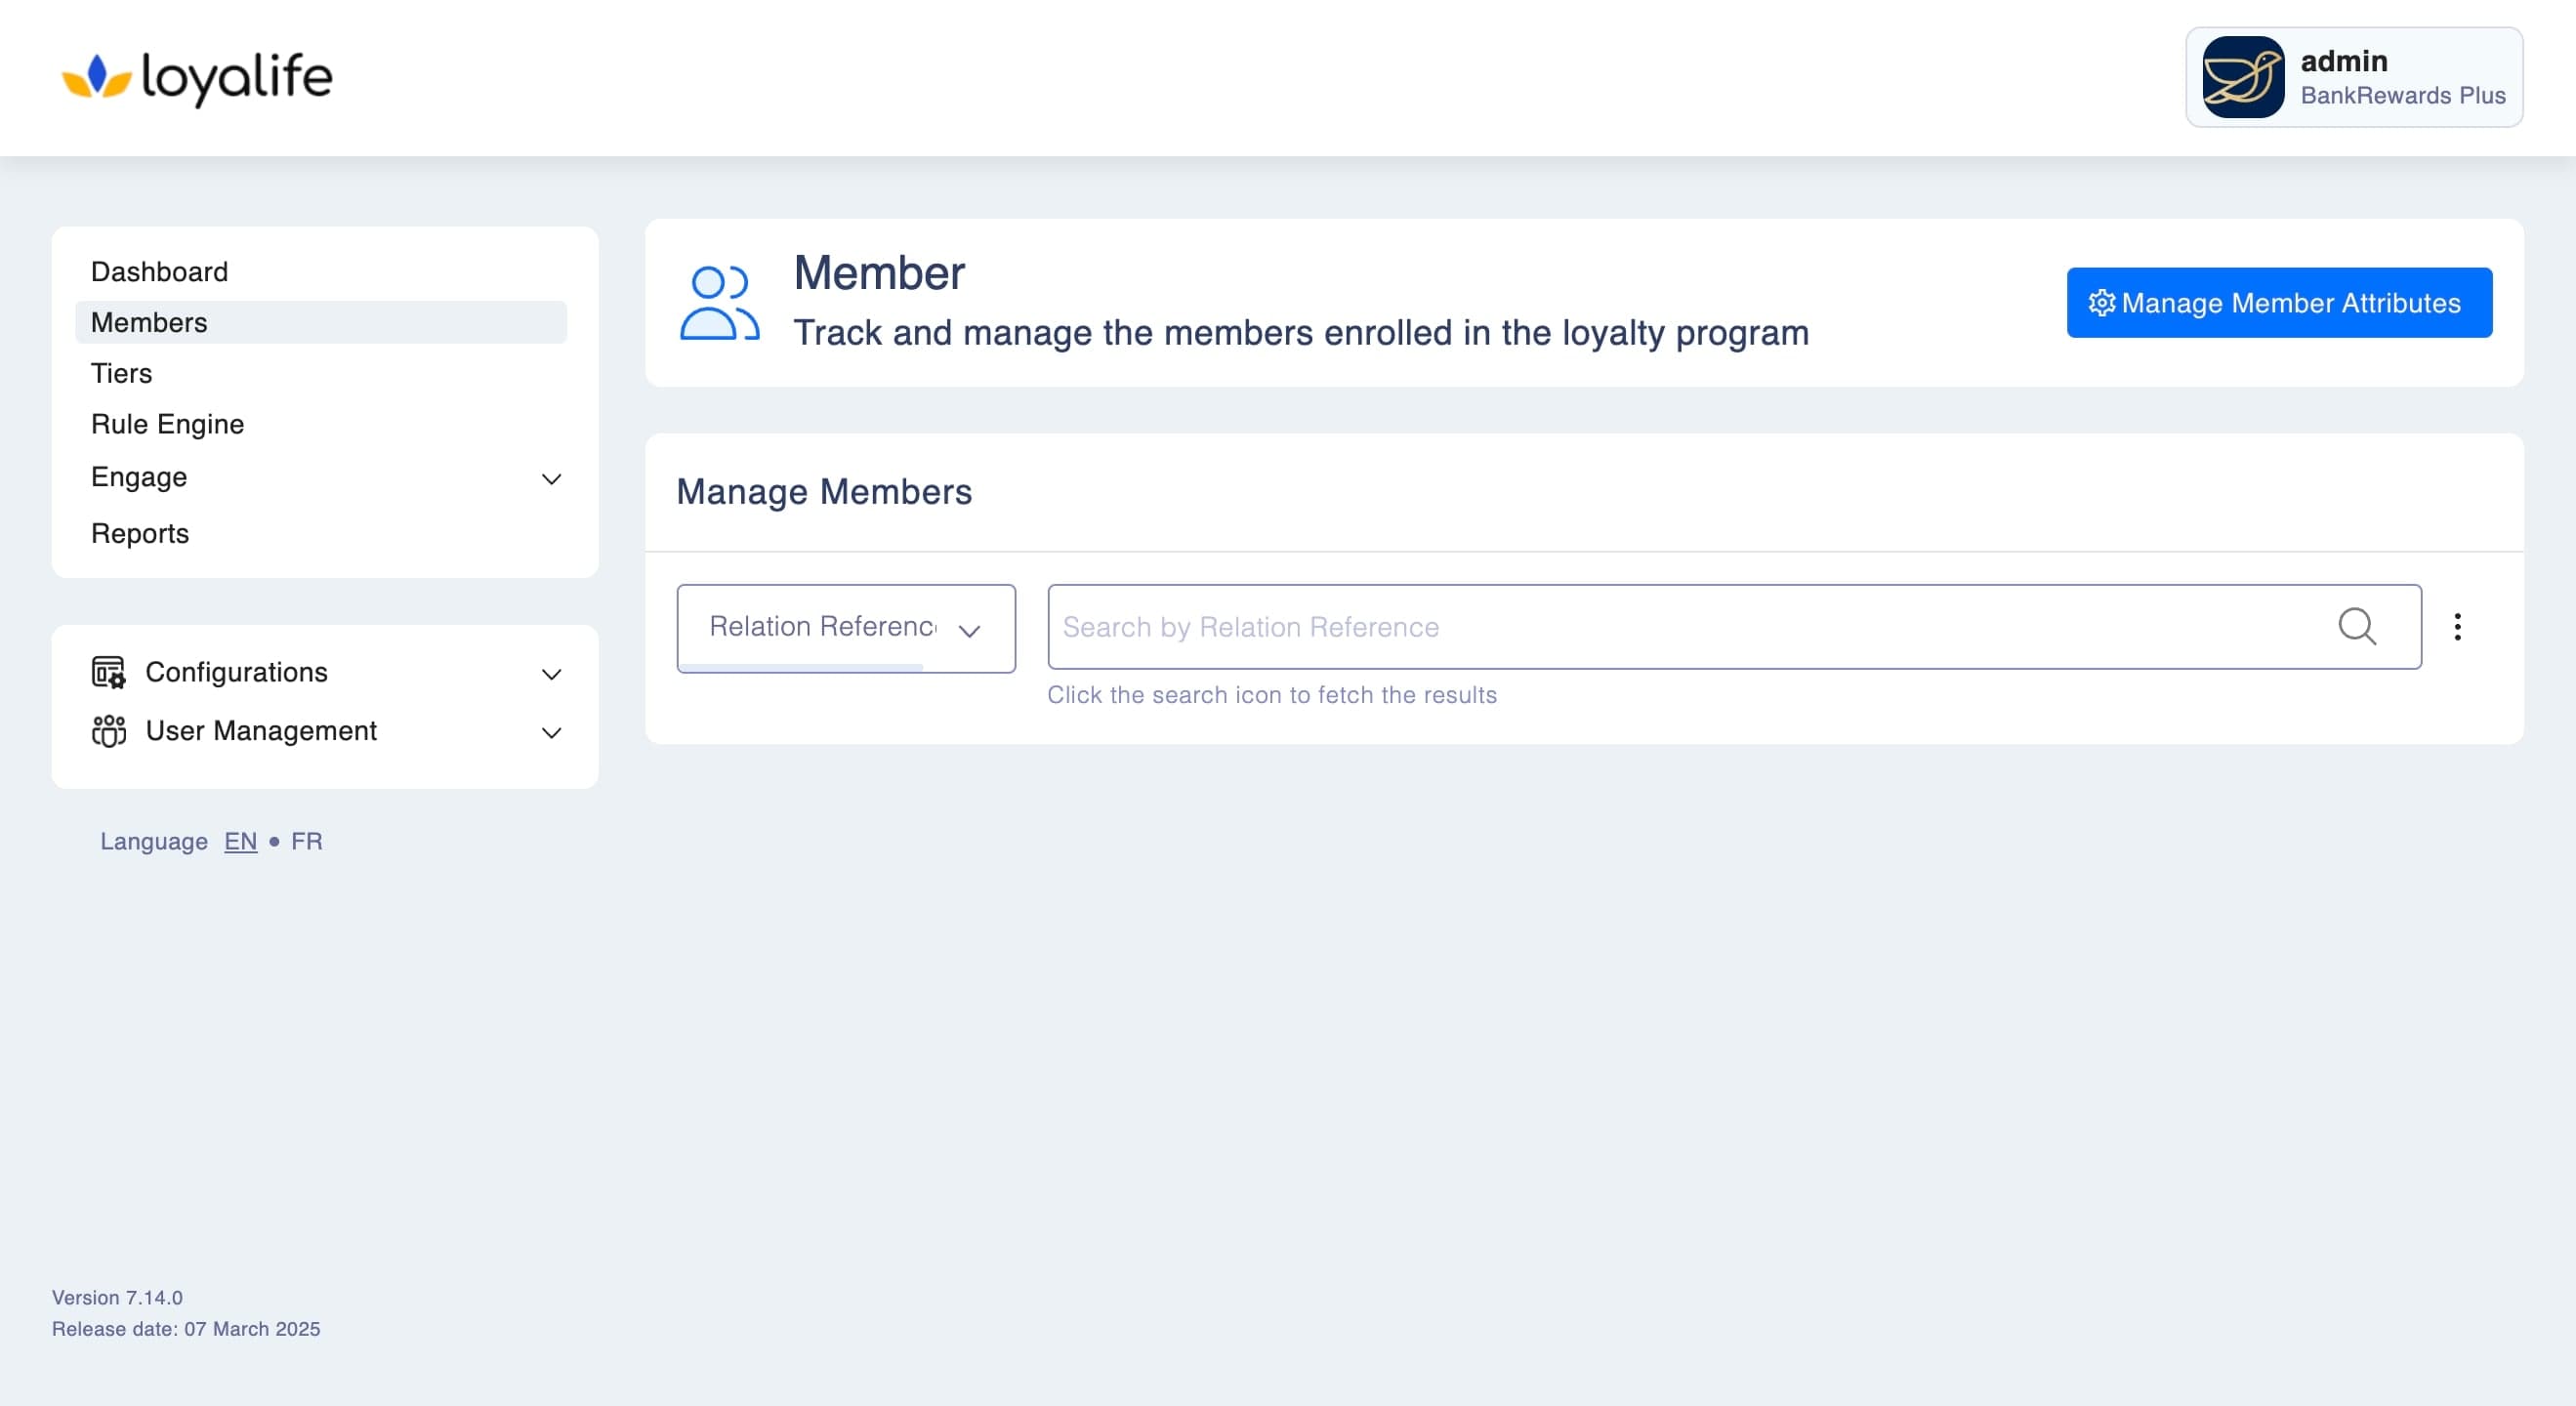Click the magnifier search icon
2576x1406 pixels.
tap(2357, 627)
